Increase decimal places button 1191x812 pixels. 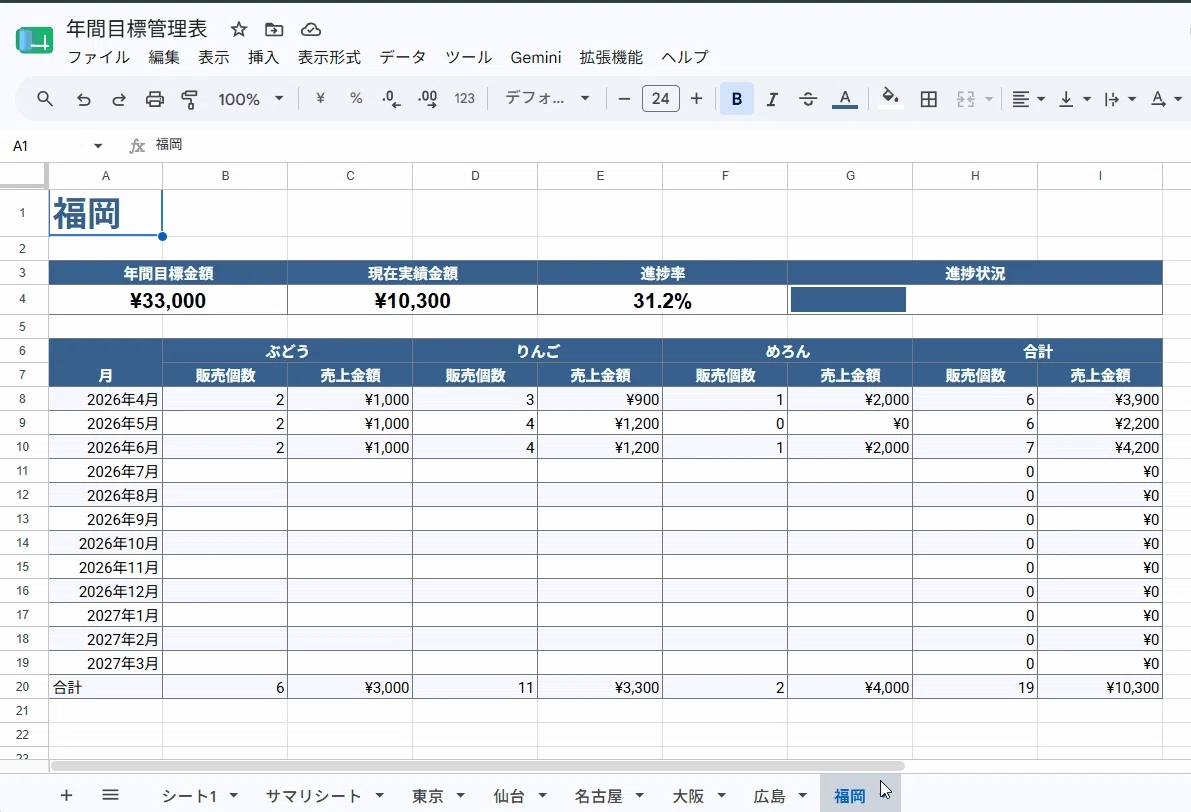[428, 99]
